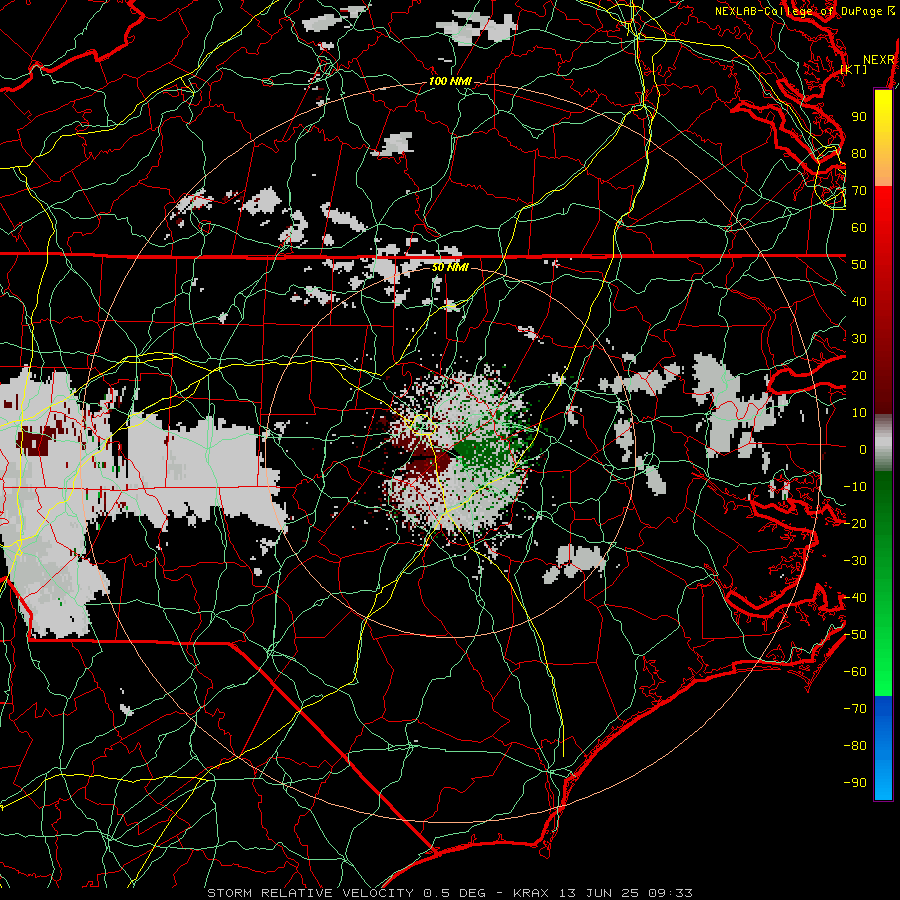Click the -20 value on the velocity scale
The height and width of the screenshot is (900, 900).
(x=855, y=523)
